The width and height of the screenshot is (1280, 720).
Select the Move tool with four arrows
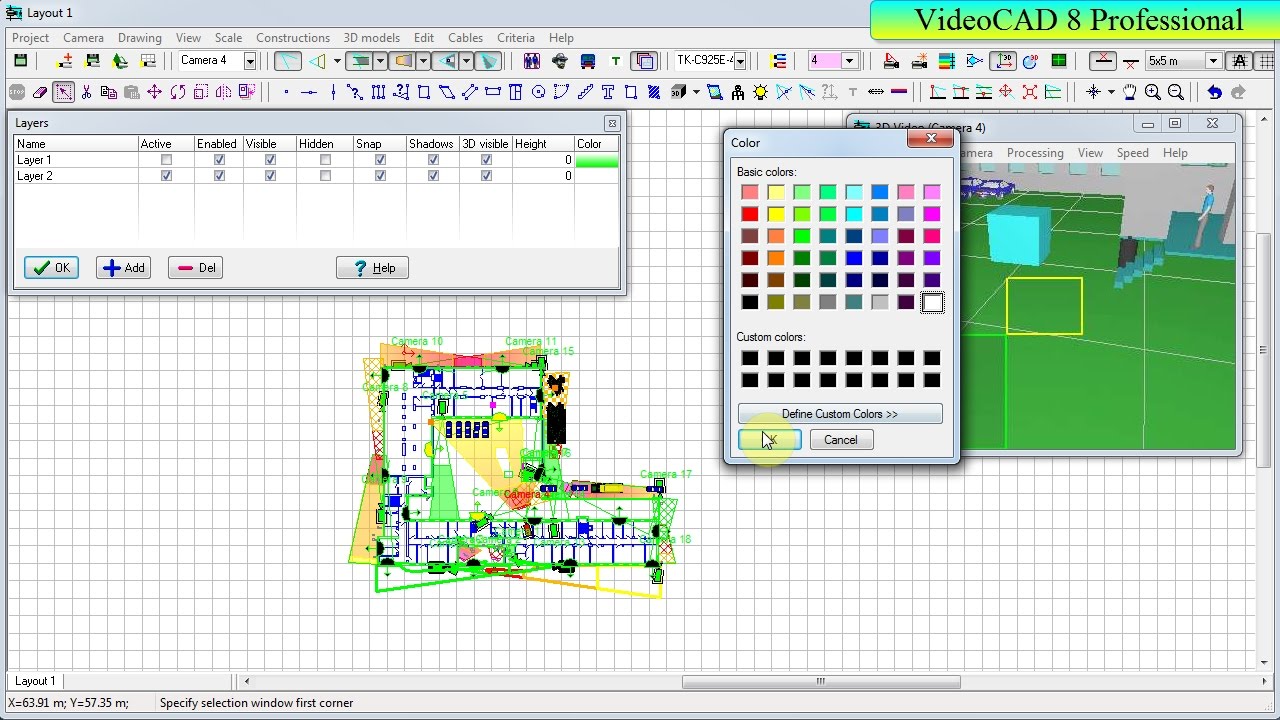pyautogui.click(x=154, y=92)
